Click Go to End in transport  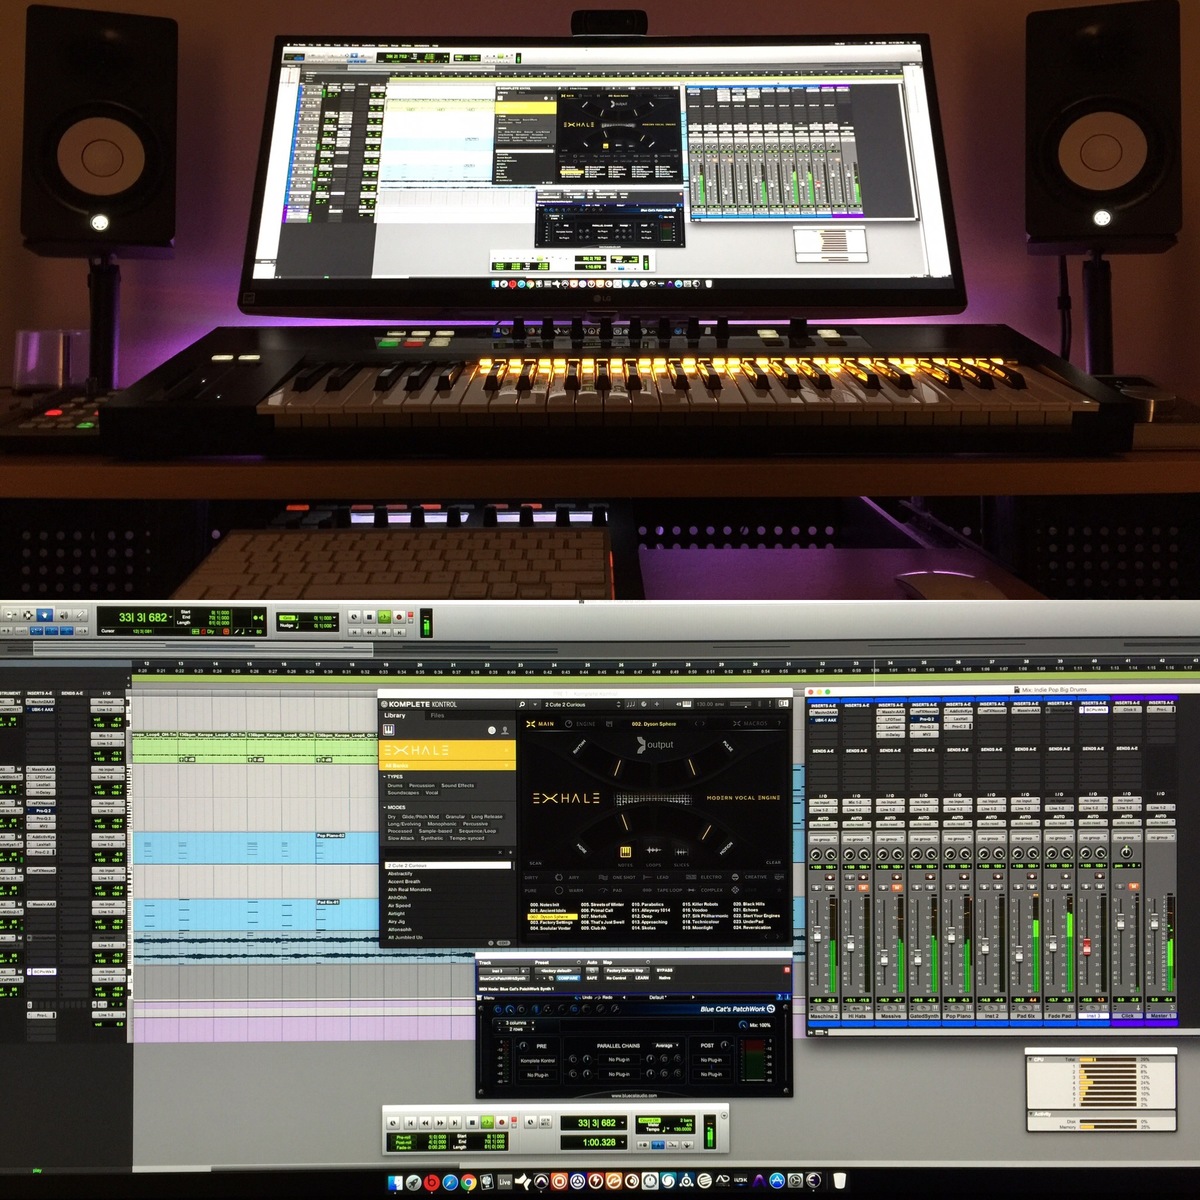pyautogui.click(x=455, y=1122)
